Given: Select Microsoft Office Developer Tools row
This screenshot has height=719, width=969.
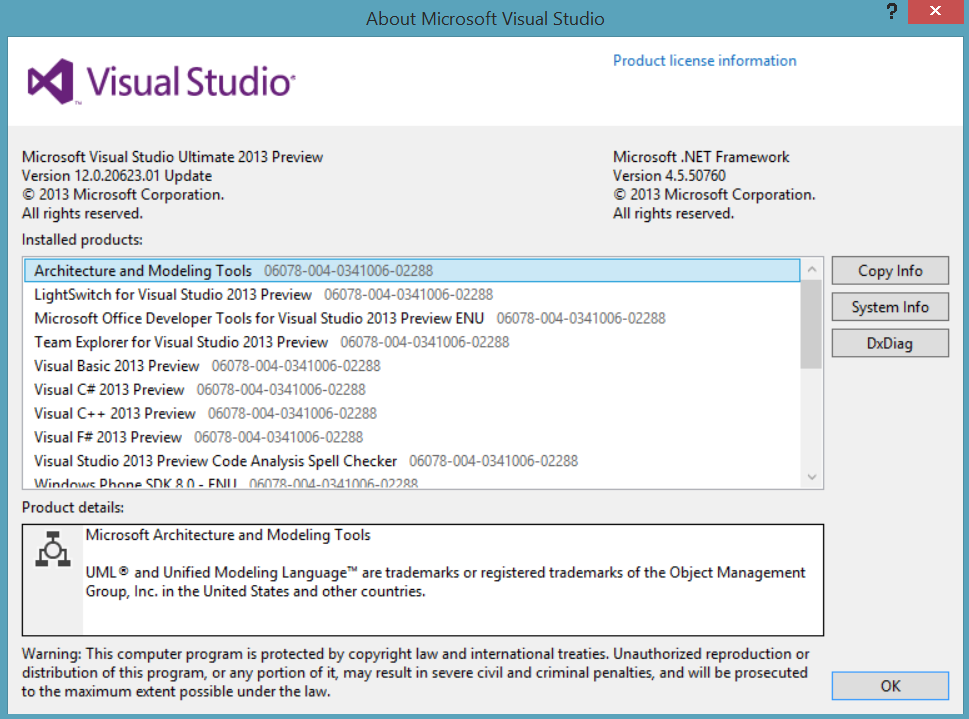Looking at the screenshot, I should point(412,318).
